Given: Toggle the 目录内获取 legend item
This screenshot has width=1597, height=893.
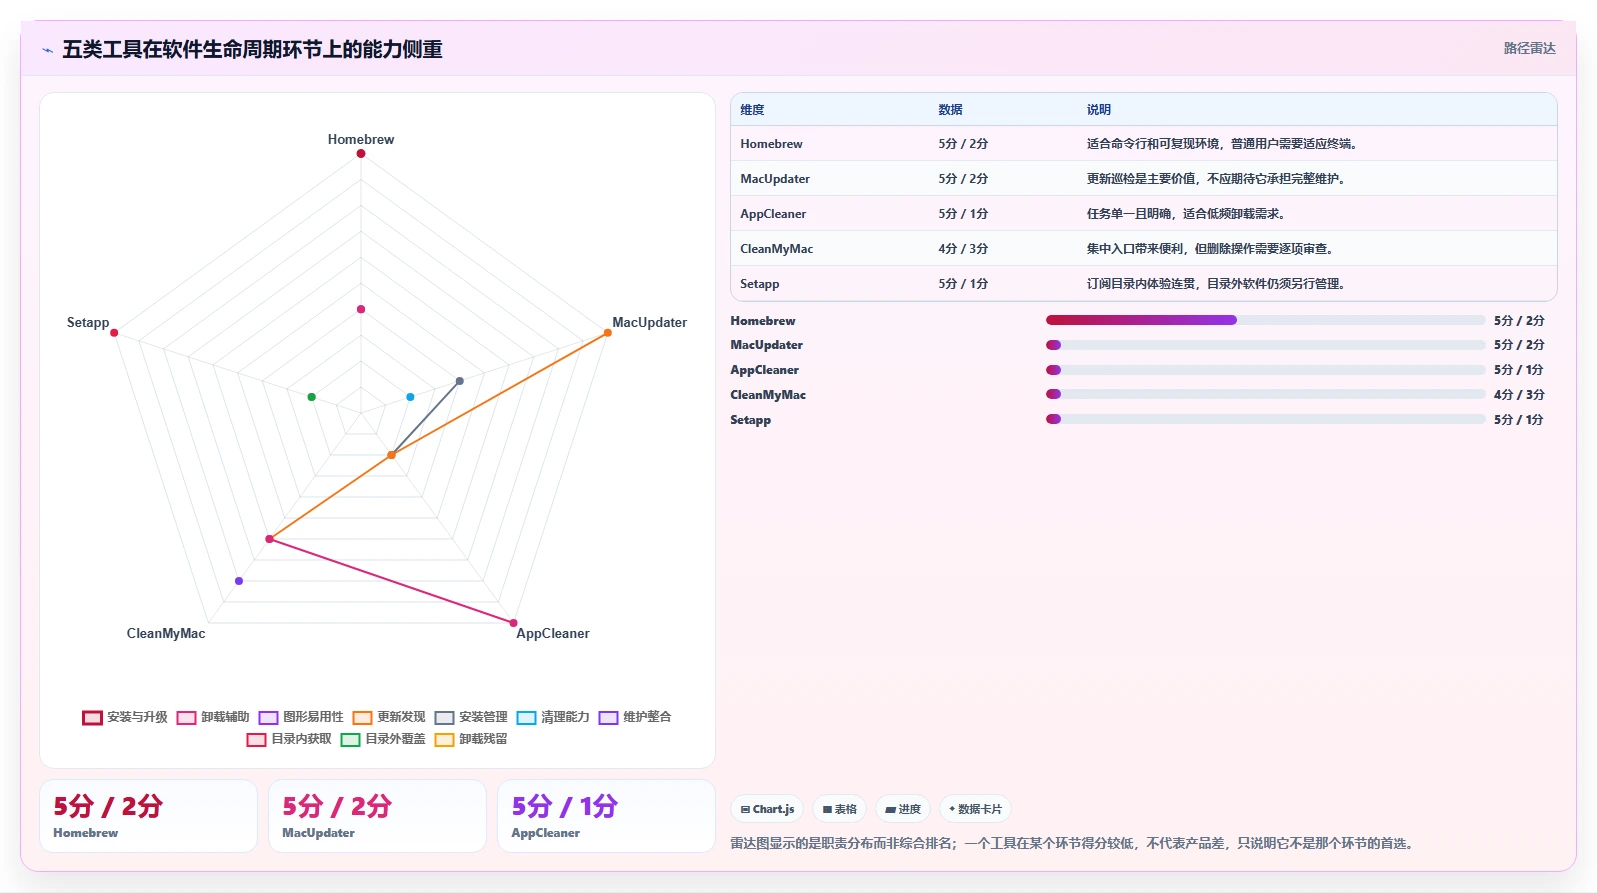Looking at the screenshot, I should click(x=289, y=739).
